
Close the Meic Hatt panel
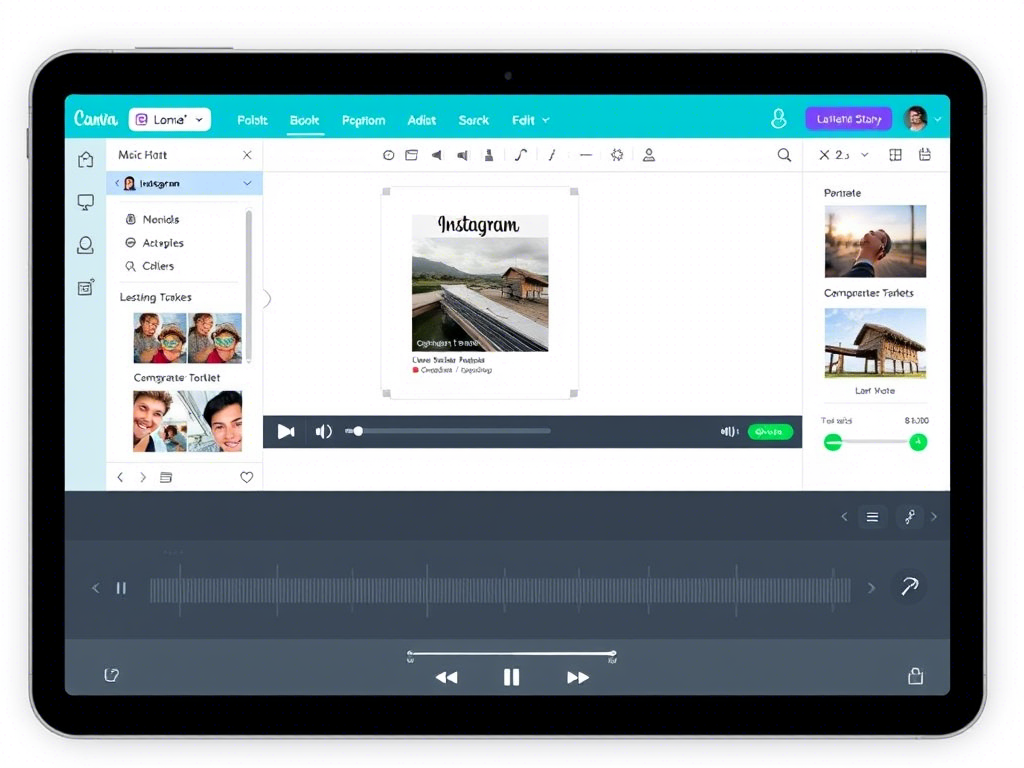coord(247,155)
